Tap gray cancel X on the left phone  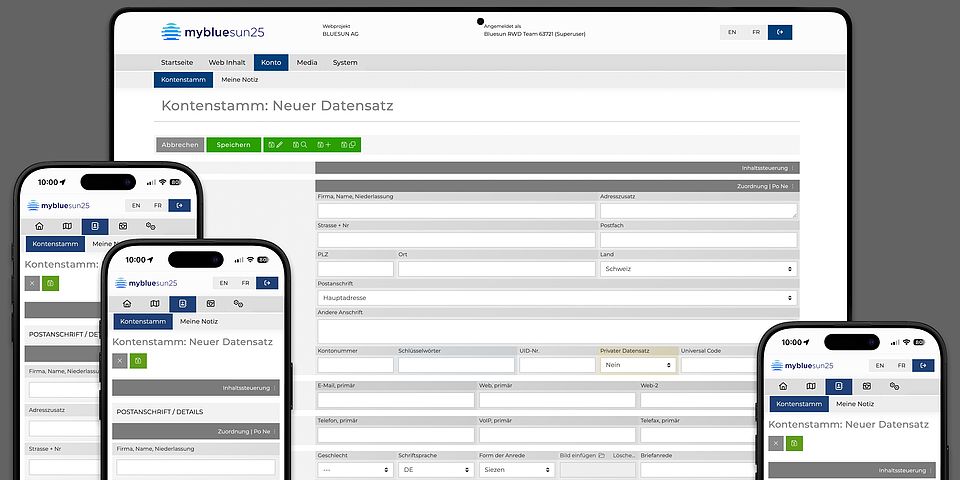pyautogui.click(x=32, y=283)
